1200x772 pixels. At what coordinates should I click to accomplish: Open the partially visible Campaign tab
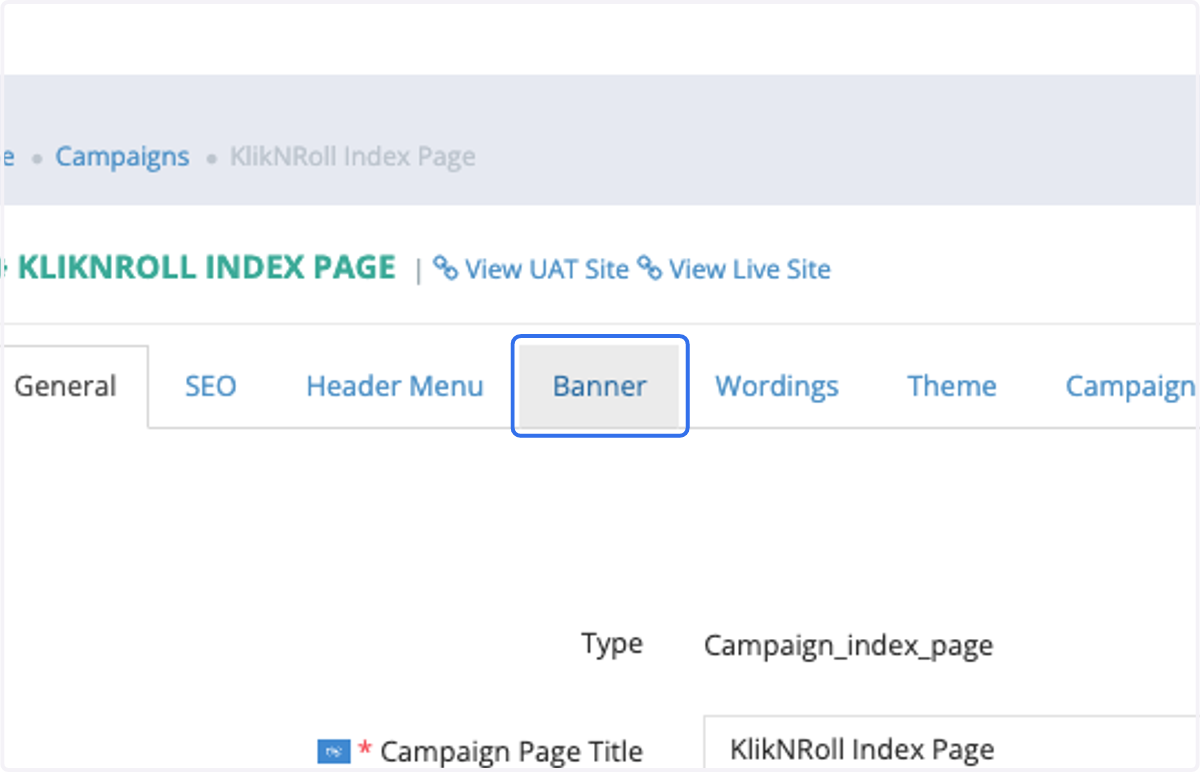[1130, 386]
